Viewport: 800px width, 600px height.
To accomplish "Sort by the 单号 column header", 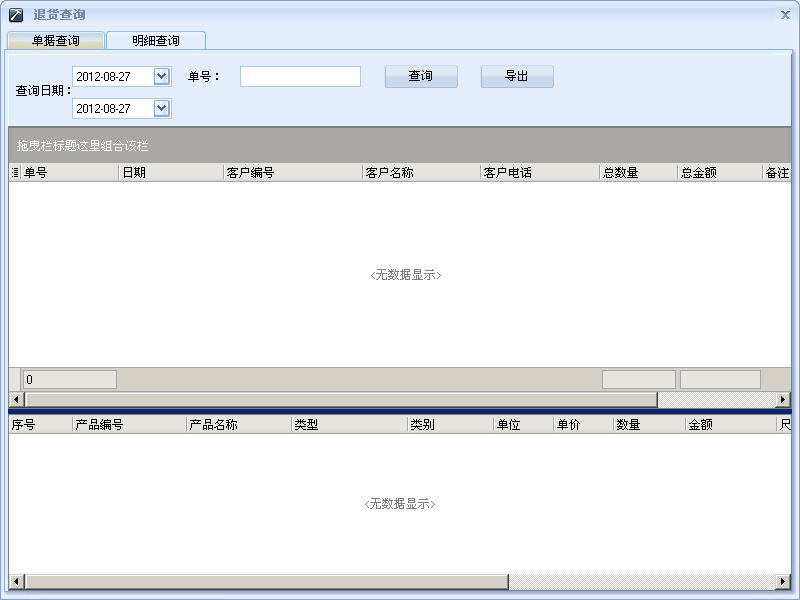I will click(69, 173).
